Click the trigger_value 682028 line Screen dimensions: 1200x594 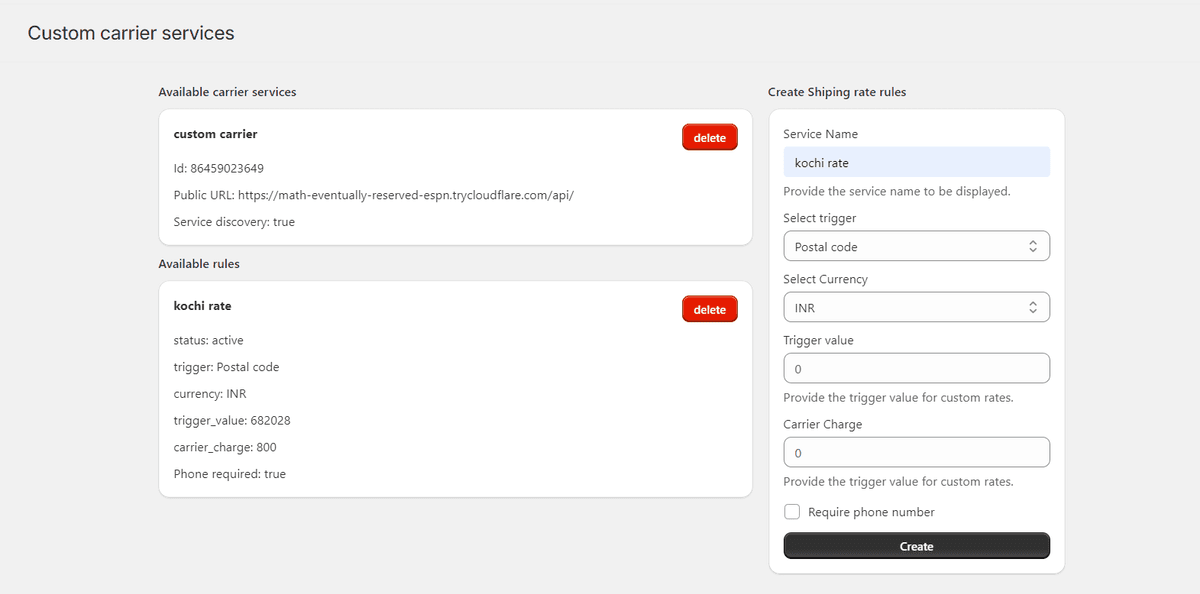(x=232, y=420)
